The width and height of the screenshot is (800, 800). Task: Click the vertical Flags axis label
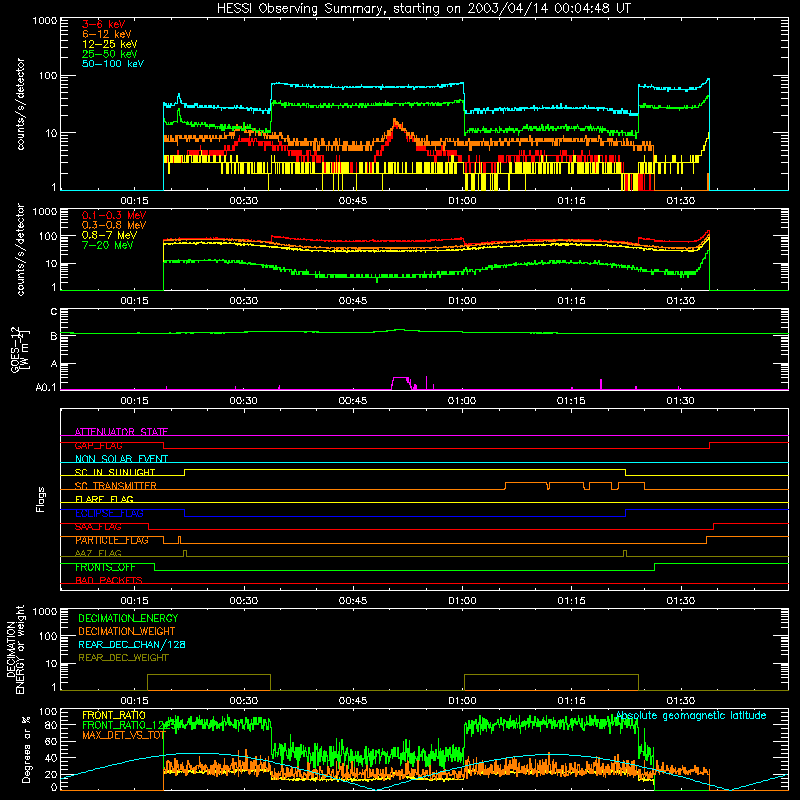point(41,499)
